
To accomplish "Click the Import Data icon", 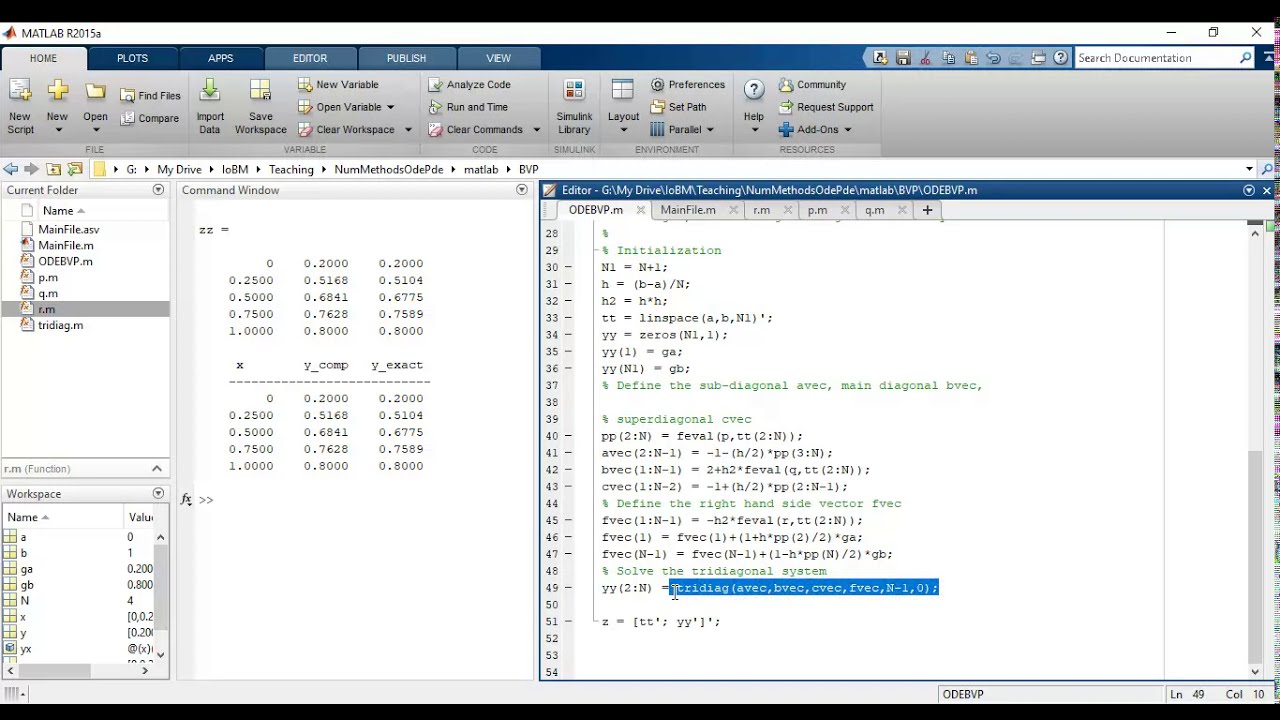I will click(209, 92).
